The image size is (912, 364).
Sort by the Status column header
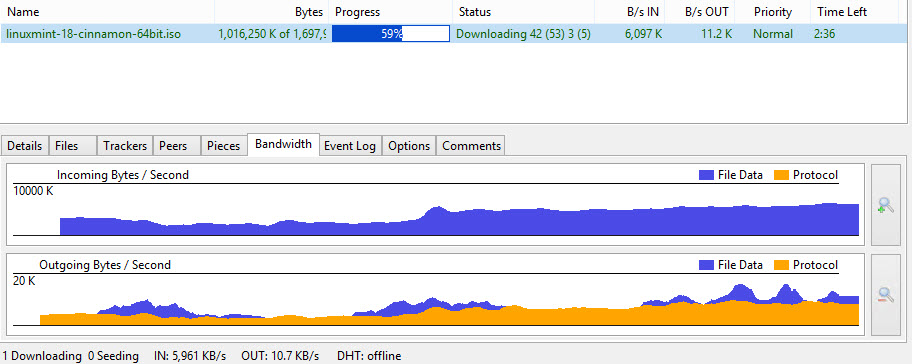click(x=523, y=12)
